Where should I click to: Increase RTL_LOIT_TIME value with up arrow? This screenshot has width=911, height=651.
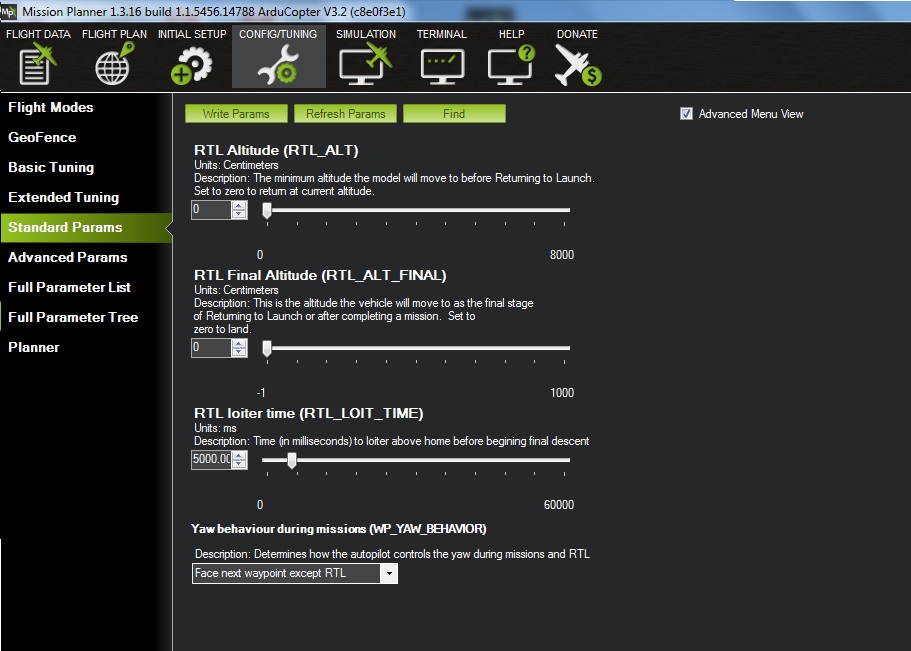[239, 456]
